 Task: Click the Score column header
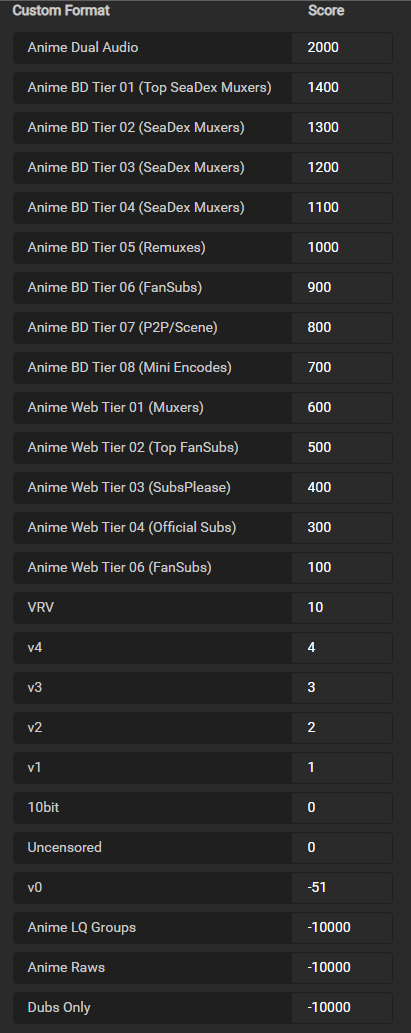tap(326, 11)
